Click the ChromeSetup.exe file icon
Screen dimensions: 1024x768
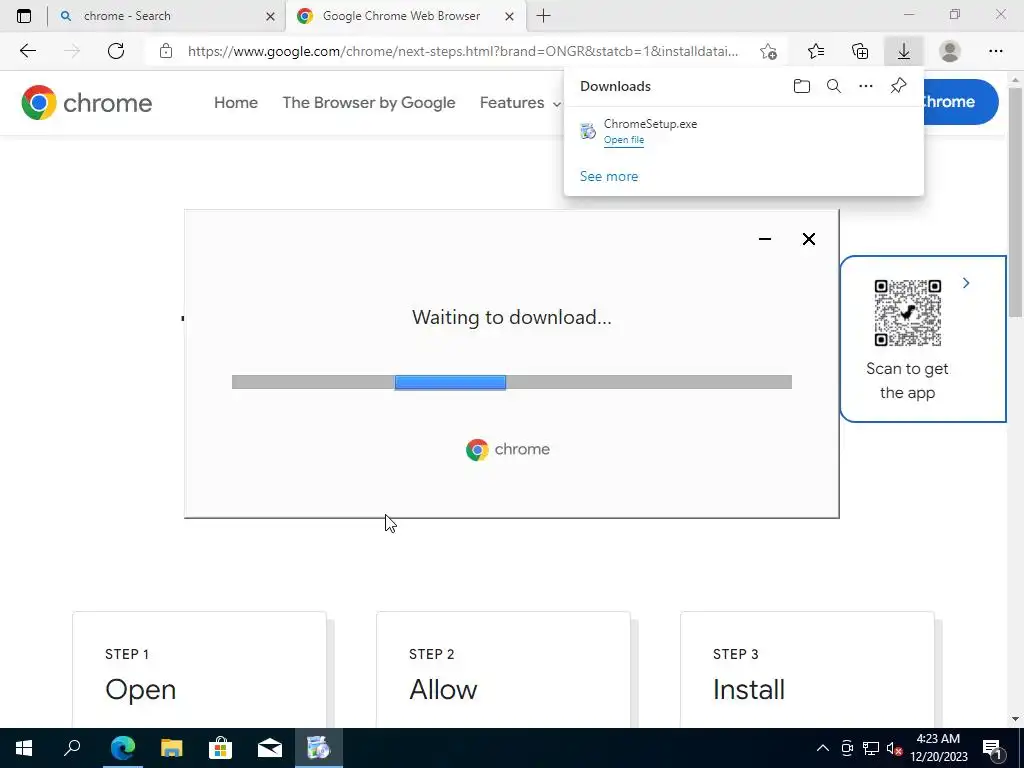pos(588,131)
